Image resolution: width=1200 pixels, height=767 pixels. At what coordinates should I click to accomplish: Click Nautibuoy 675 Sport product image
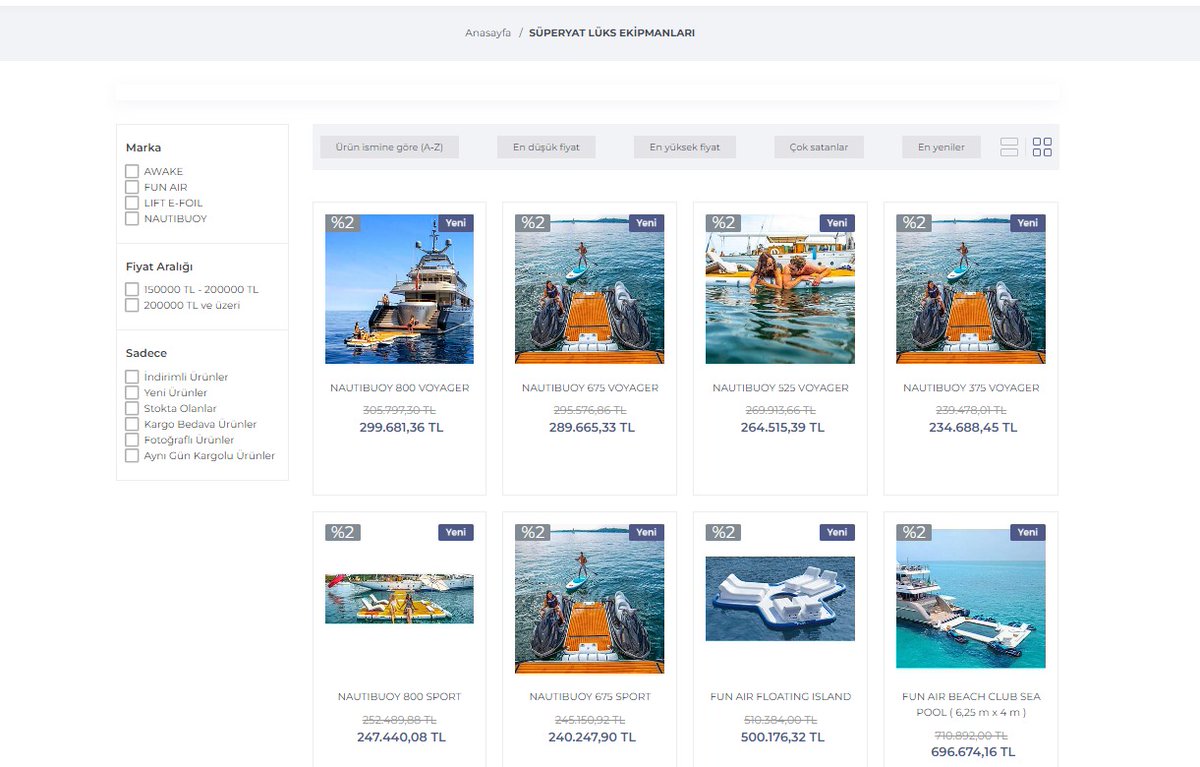pyautogui.click(x=590, y=598)
